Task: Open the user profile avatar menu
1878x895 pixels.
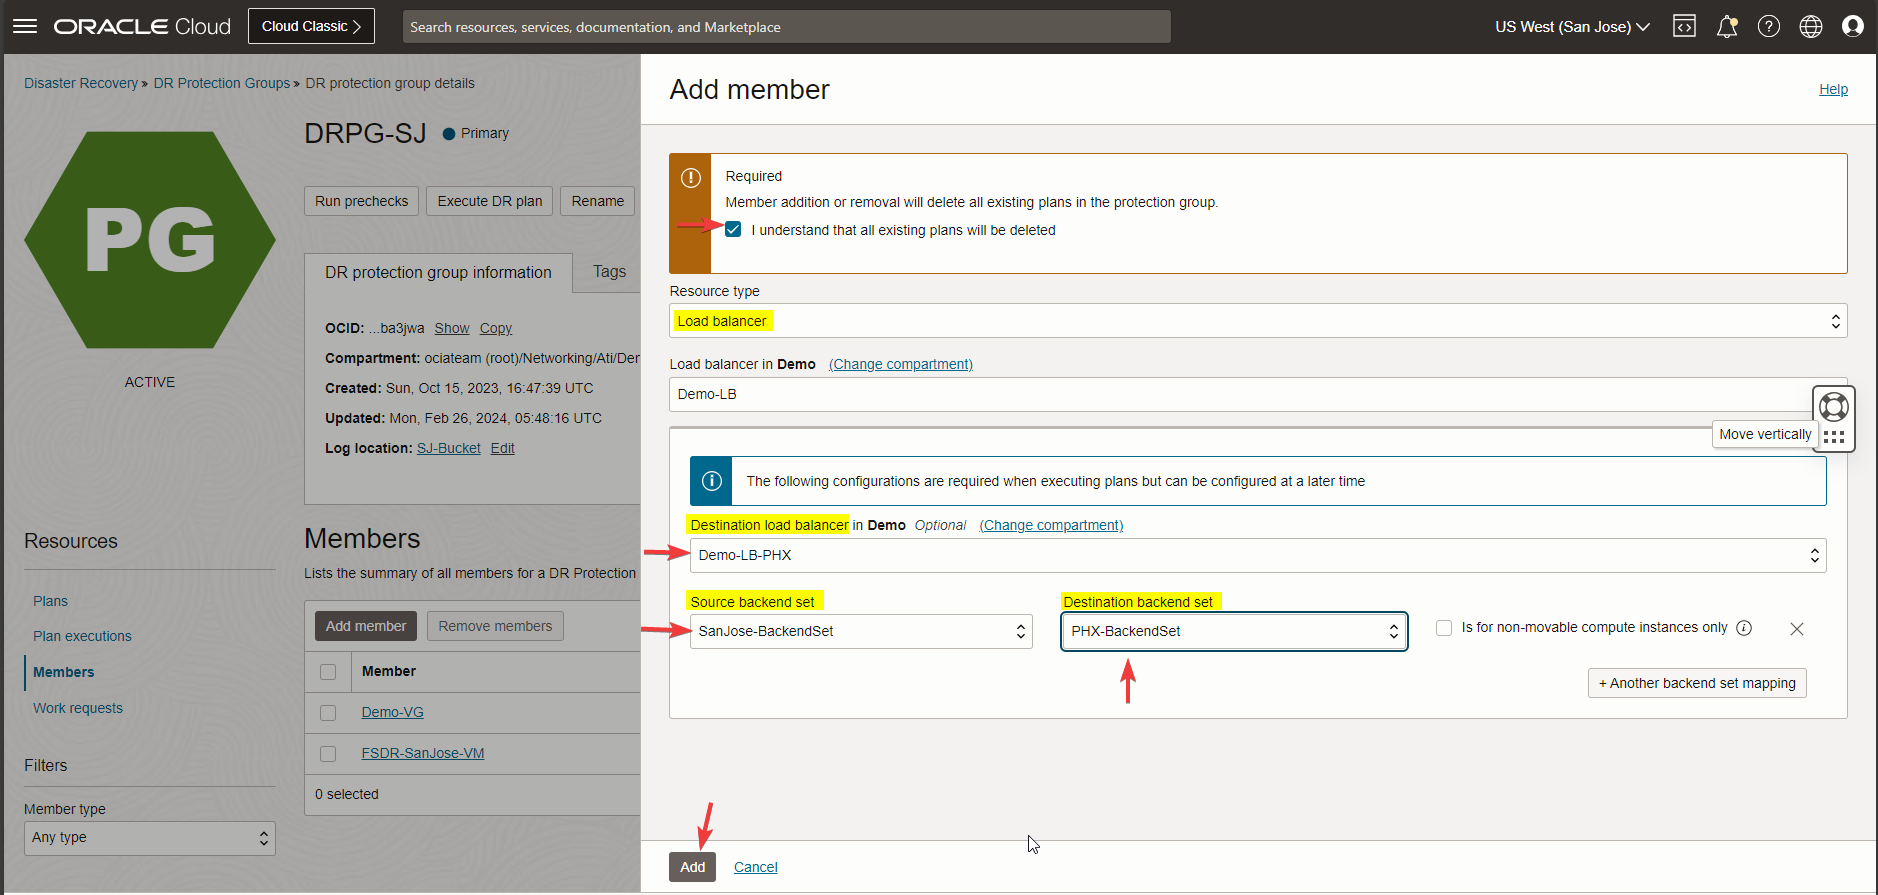Action: click(1852, 27)
